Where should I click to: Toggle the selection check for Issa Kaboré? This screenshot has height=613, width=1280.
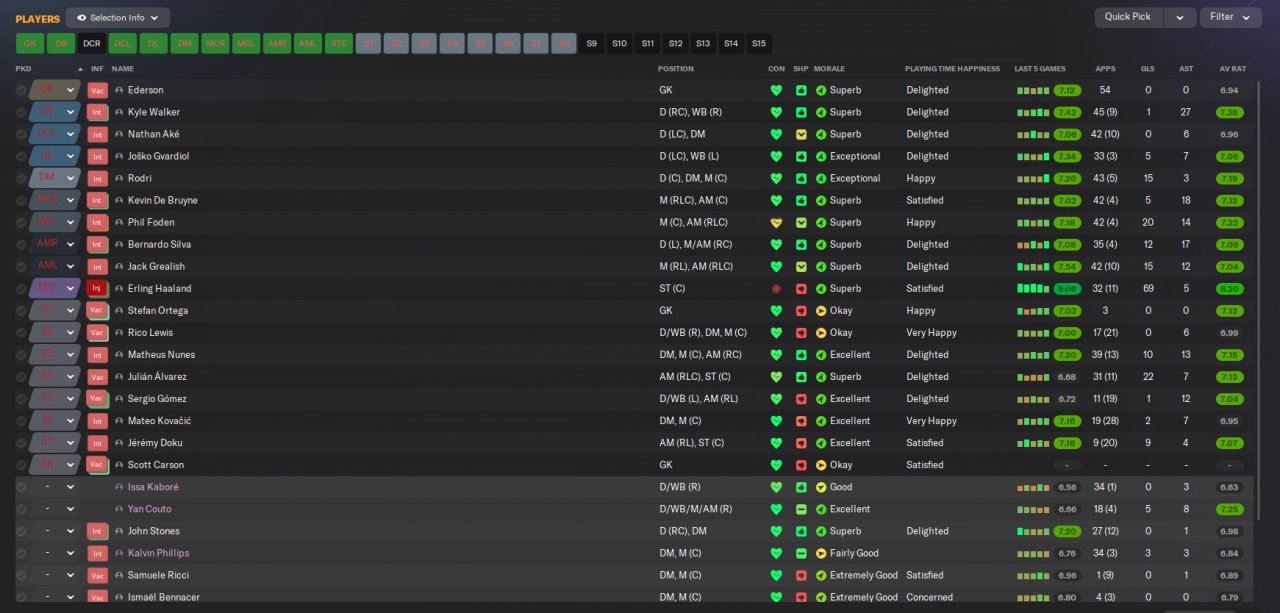click(x=21, y=487)
